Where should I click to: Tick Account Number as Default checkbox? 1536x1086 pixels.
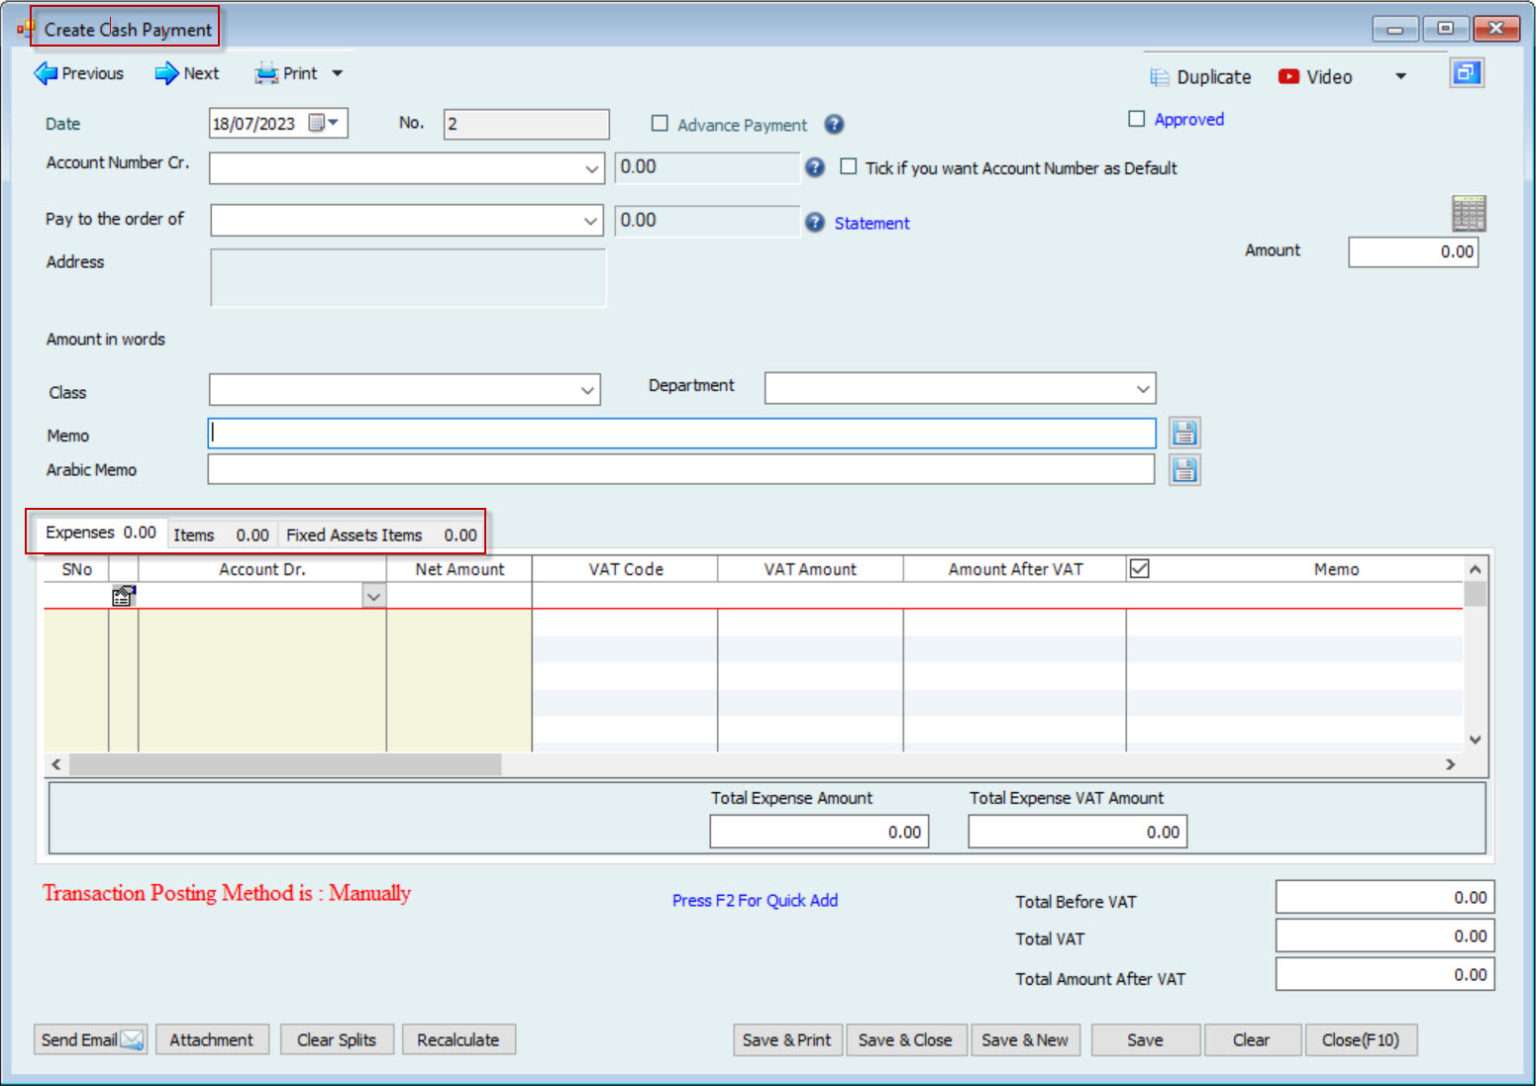pyautogui.click(x=848, y=167)
